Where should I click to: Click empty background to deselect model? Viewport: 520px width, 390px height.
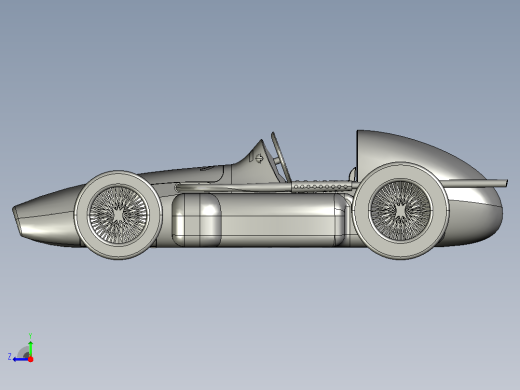tap(260, 67)
